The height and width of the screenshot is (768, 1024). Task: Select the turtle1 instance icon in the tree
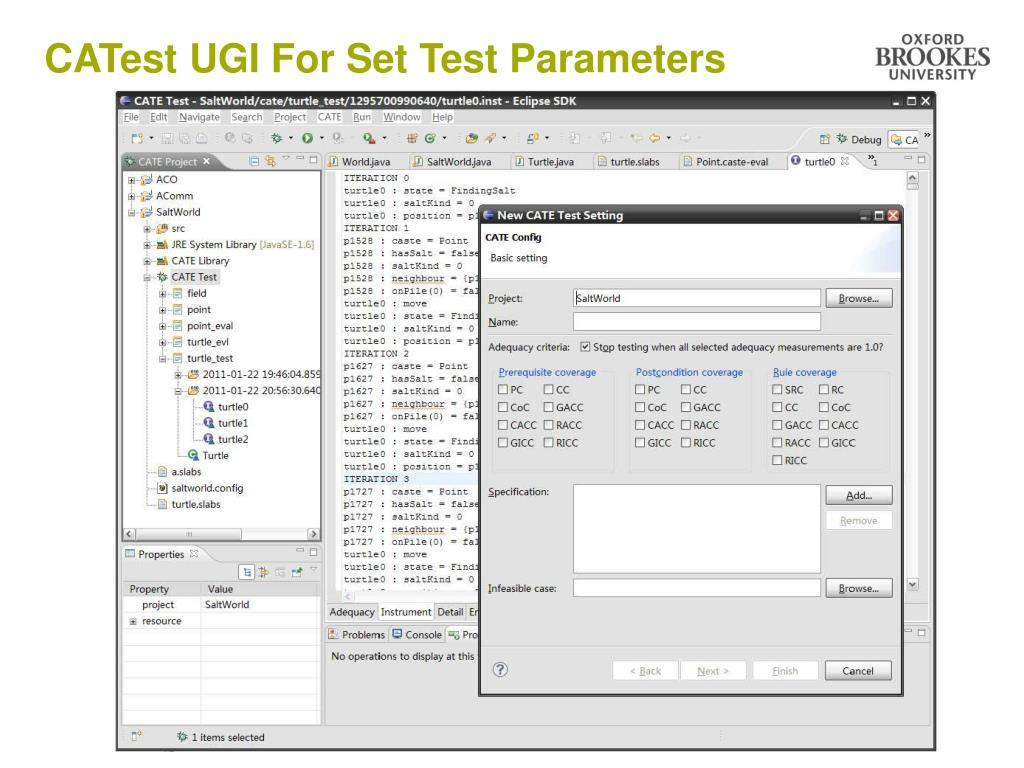tap(209, 423)
